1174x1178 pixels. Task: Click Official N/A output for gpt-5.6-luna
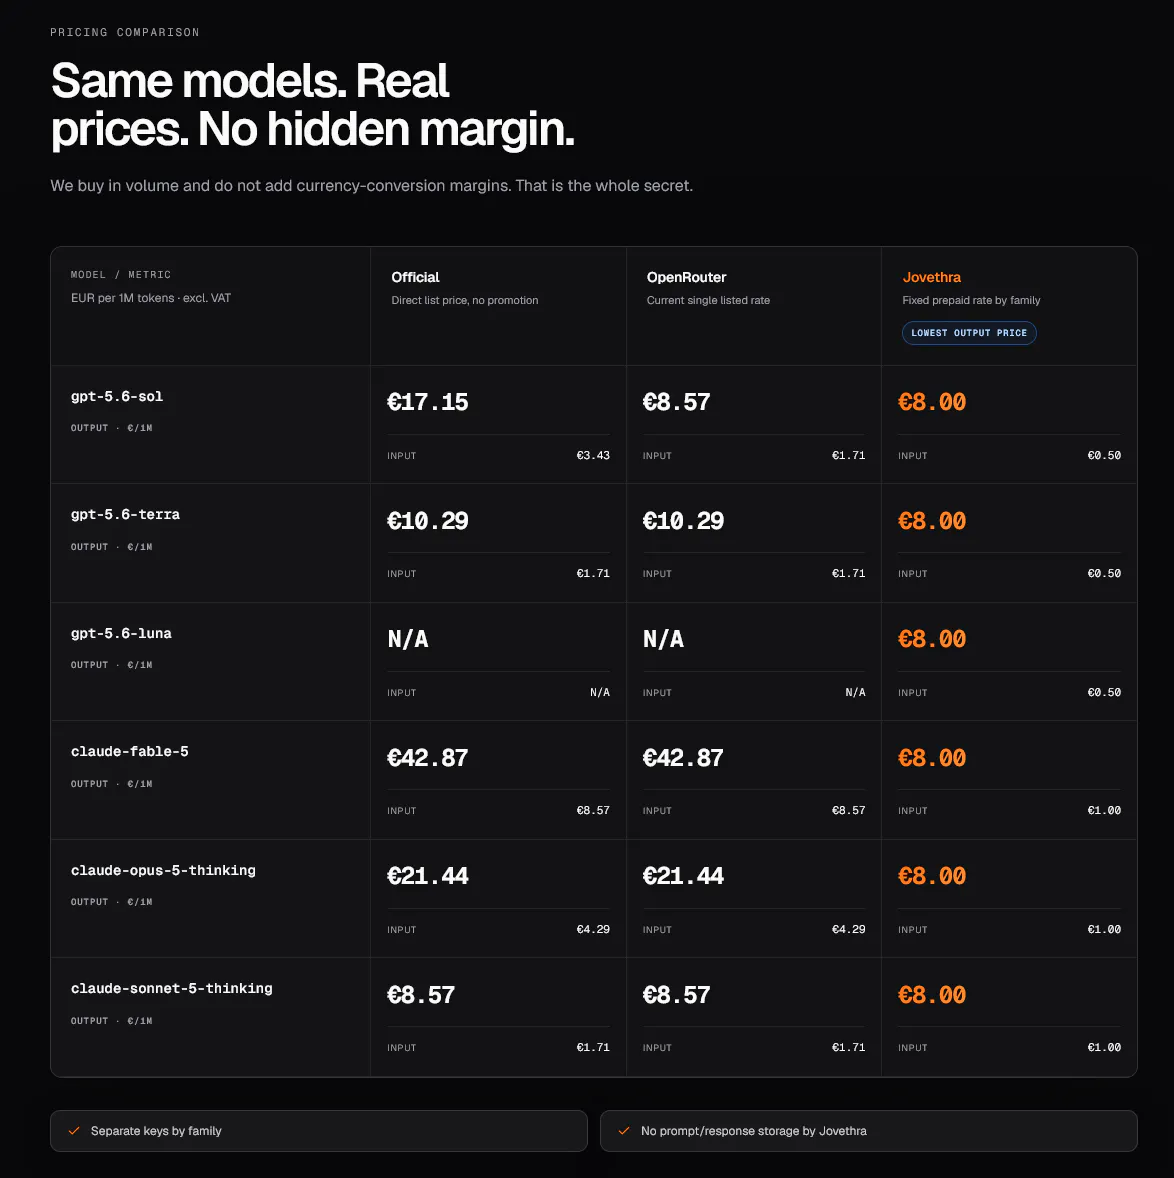[x=408, y=639]
